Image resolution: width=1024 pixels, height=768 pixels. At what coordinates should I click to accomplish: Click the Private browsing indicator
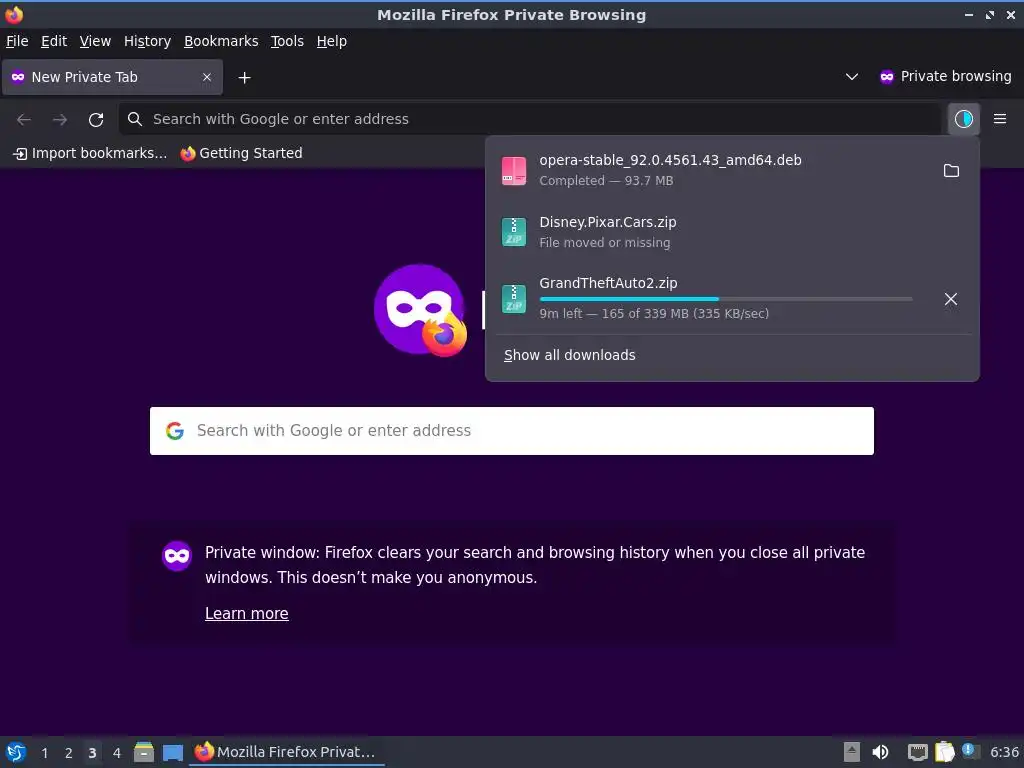[x=946, y=76]
